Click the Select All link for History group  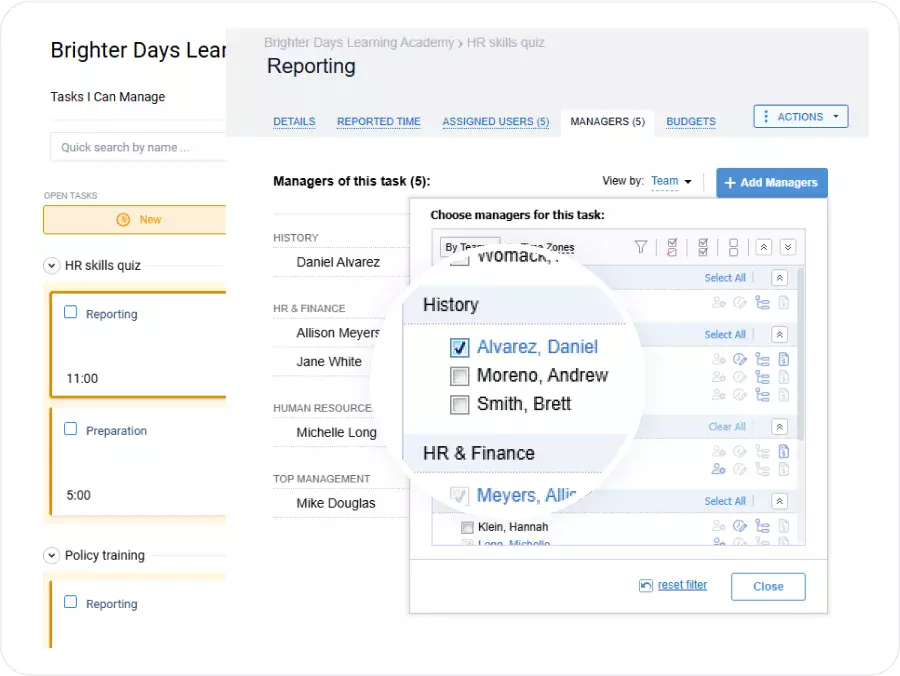[x=725, y=334]
